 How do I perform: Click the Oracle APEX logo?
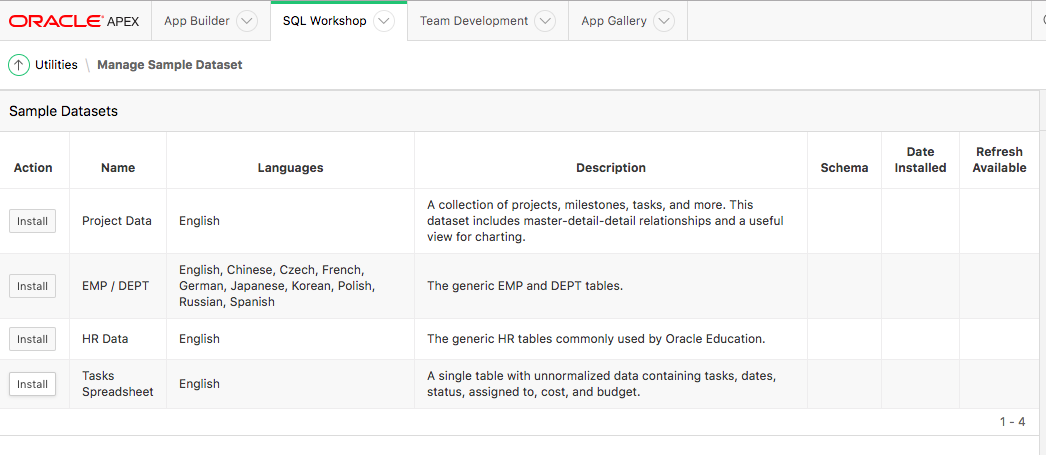74,21
